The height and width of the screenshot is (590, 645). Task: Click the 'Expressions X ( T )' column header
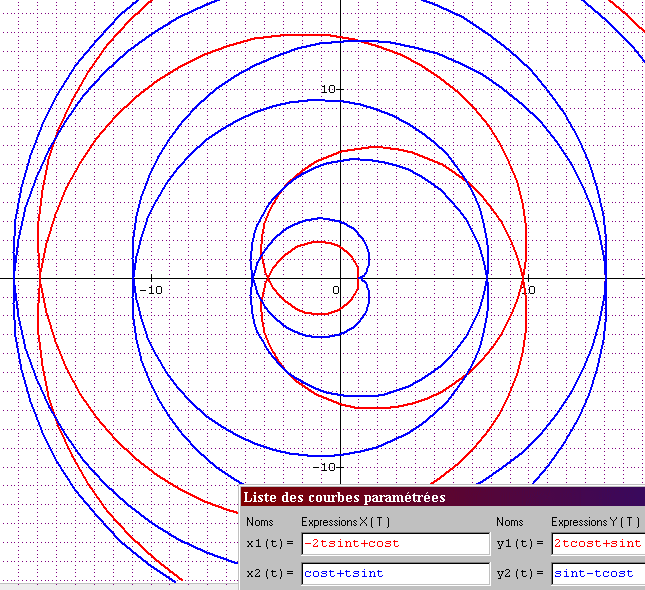tap(346, 522)
